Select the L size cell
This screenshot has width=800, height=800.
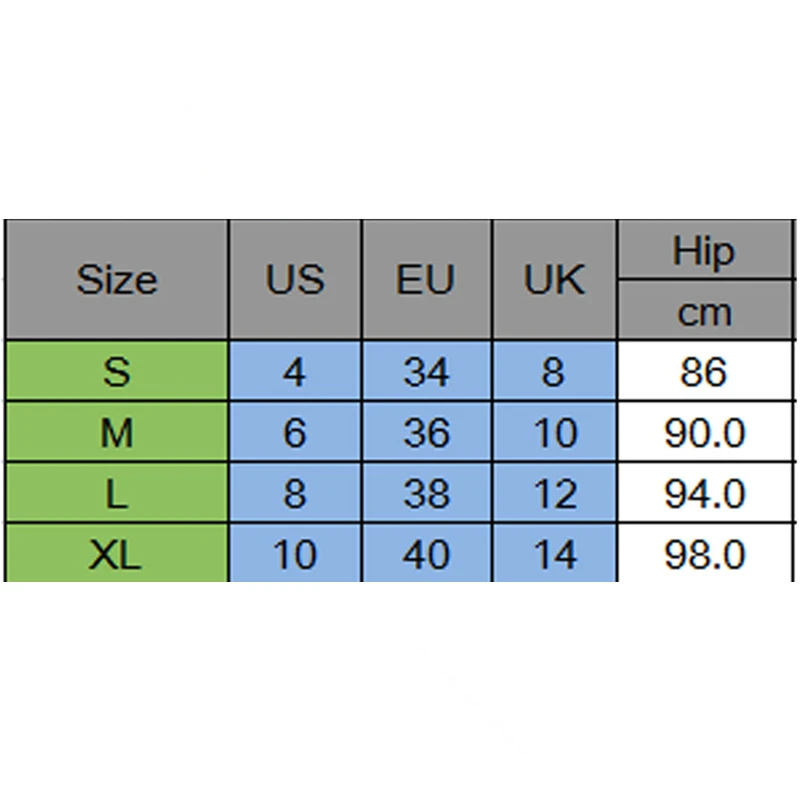pyautogui.click(x=117, y=494)
